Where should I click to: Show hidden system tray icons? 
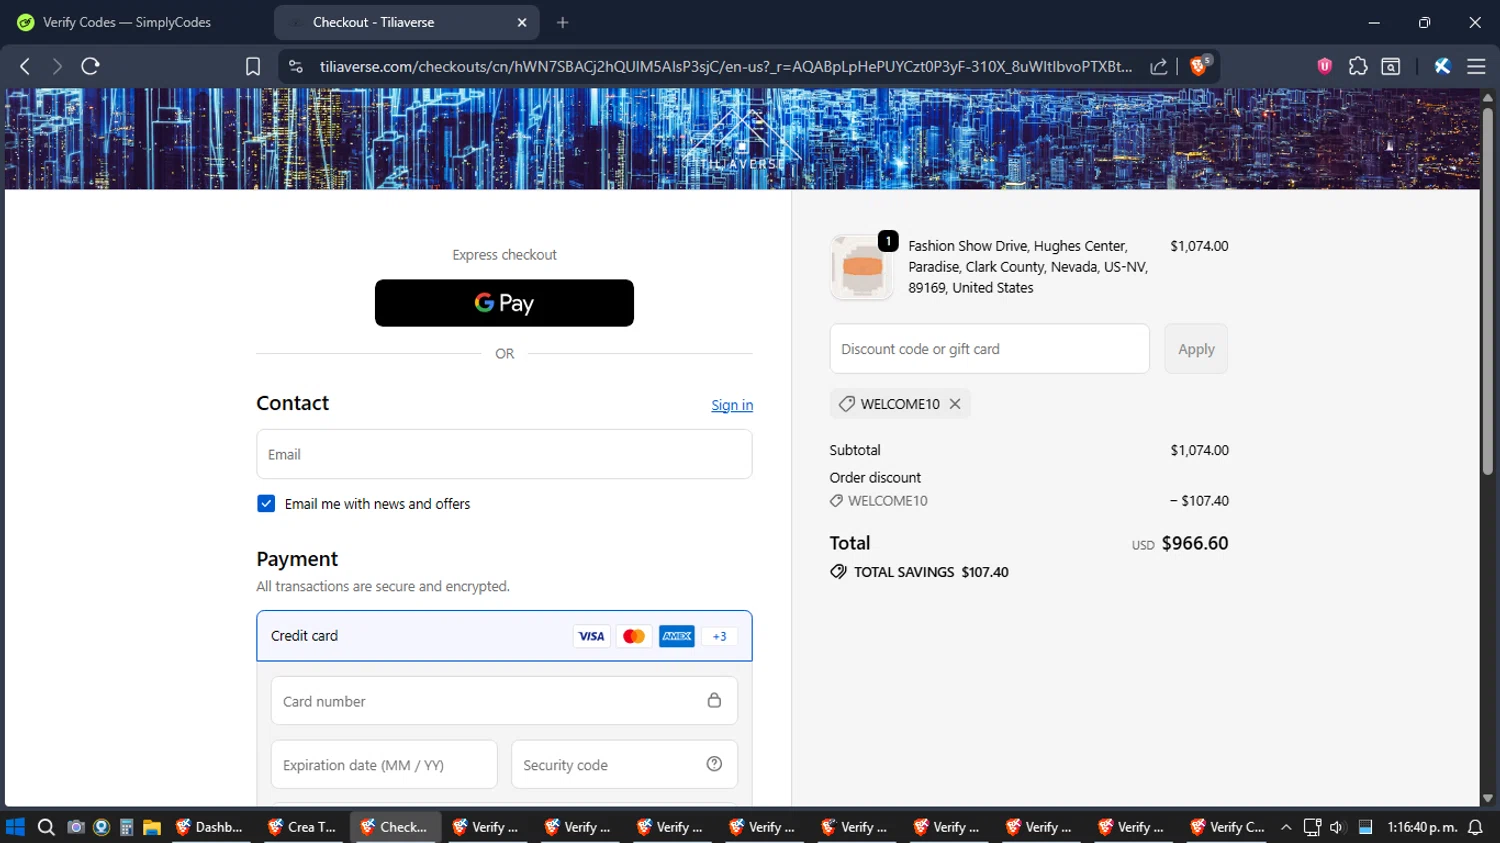tap(1286, 827)
